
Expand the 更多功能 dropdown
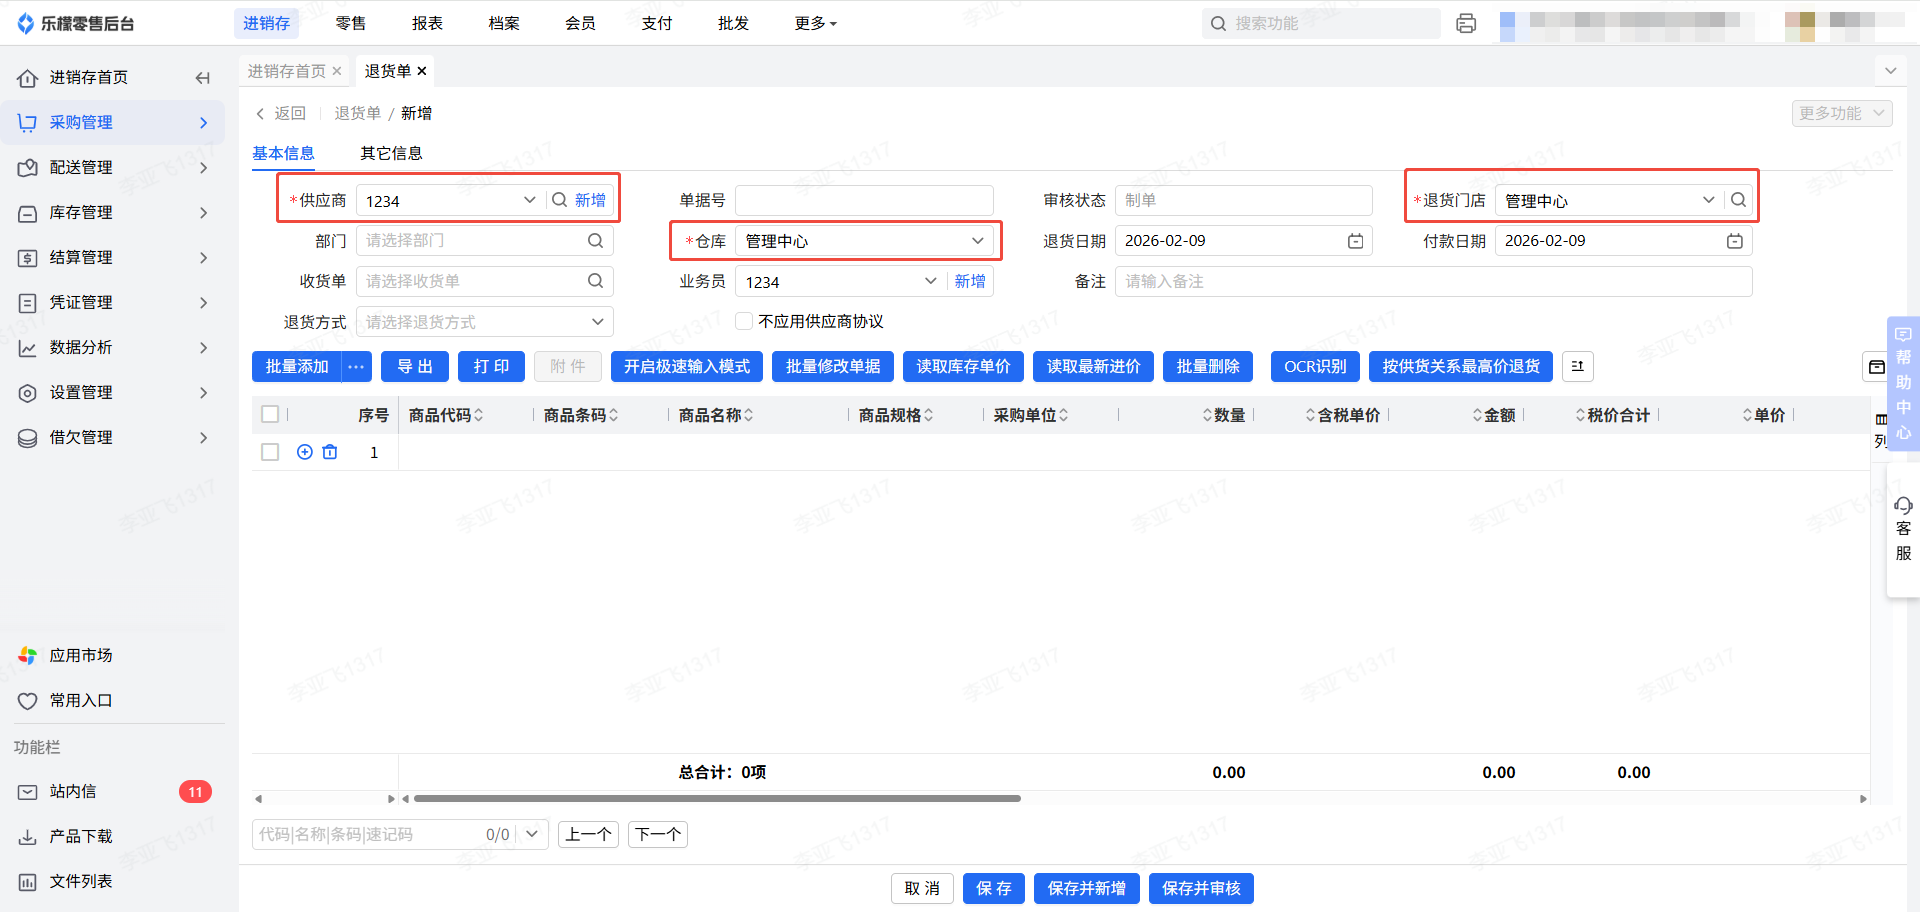click(x=1841, y=113)
